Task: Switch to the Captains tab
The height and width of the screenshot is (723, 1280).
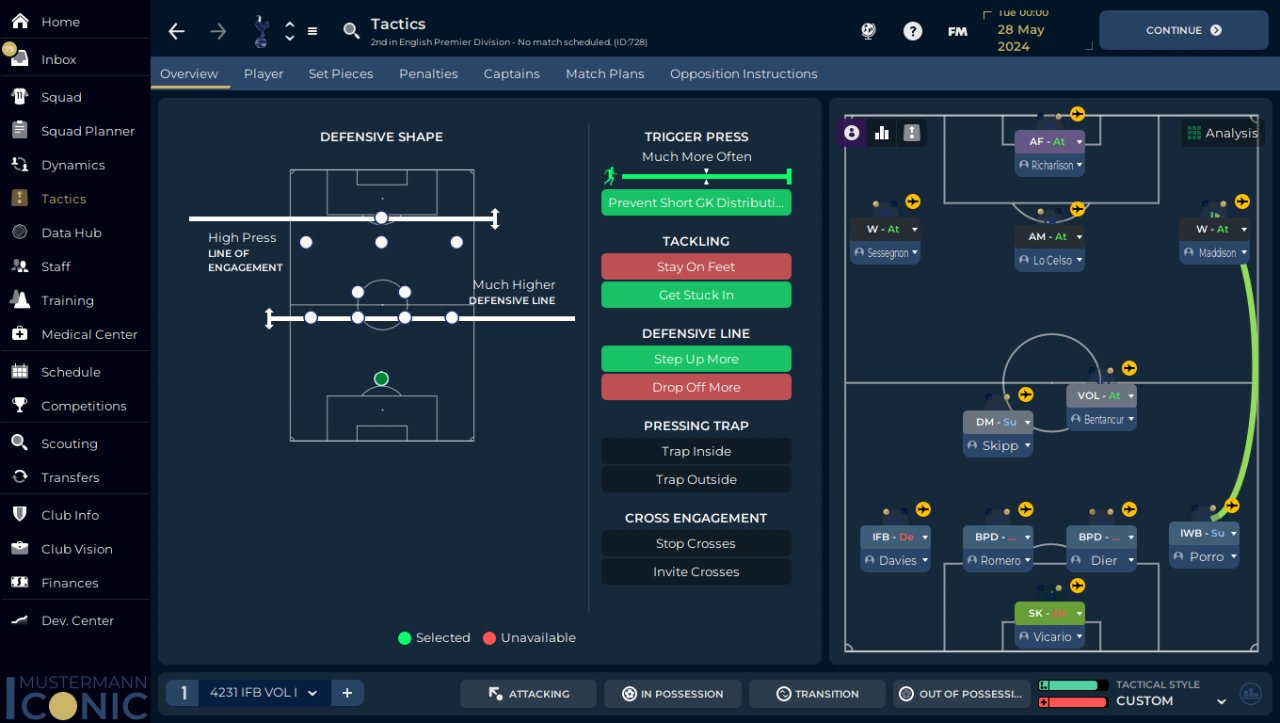Action: 512,74
